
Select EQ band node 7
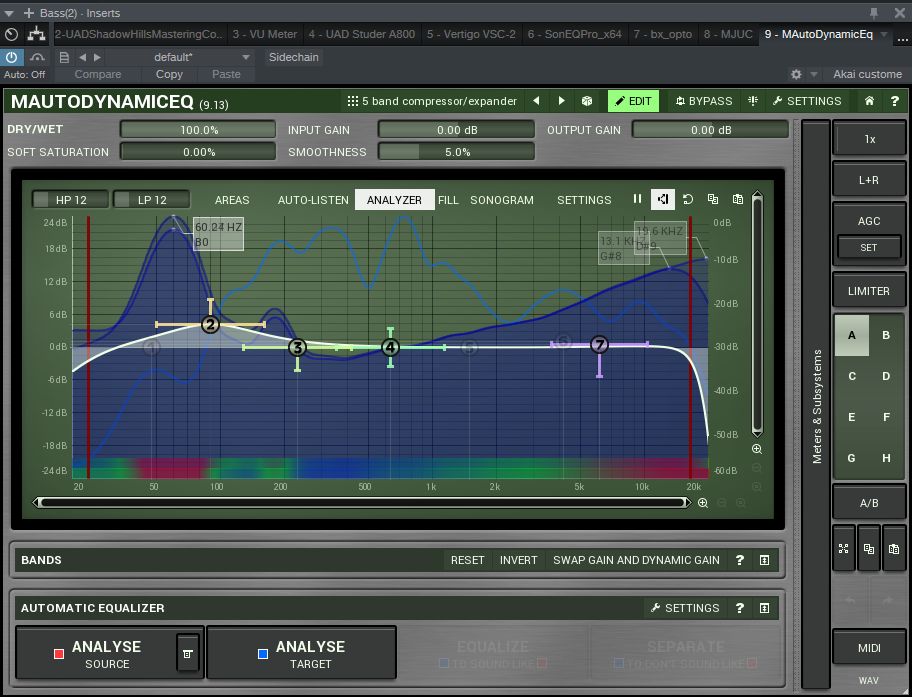[x=599, y=344]
